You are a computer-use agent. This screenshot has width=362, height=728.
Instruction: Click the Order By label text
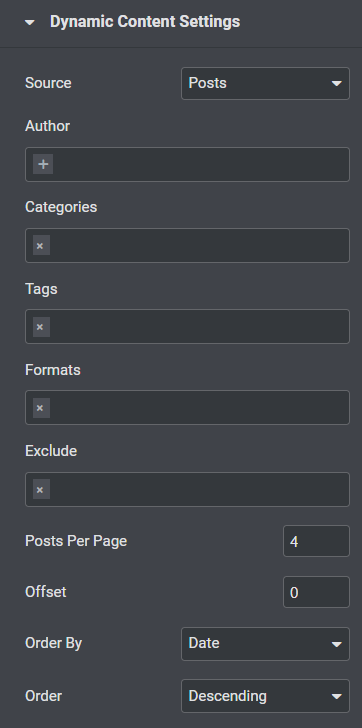[53, 643]
